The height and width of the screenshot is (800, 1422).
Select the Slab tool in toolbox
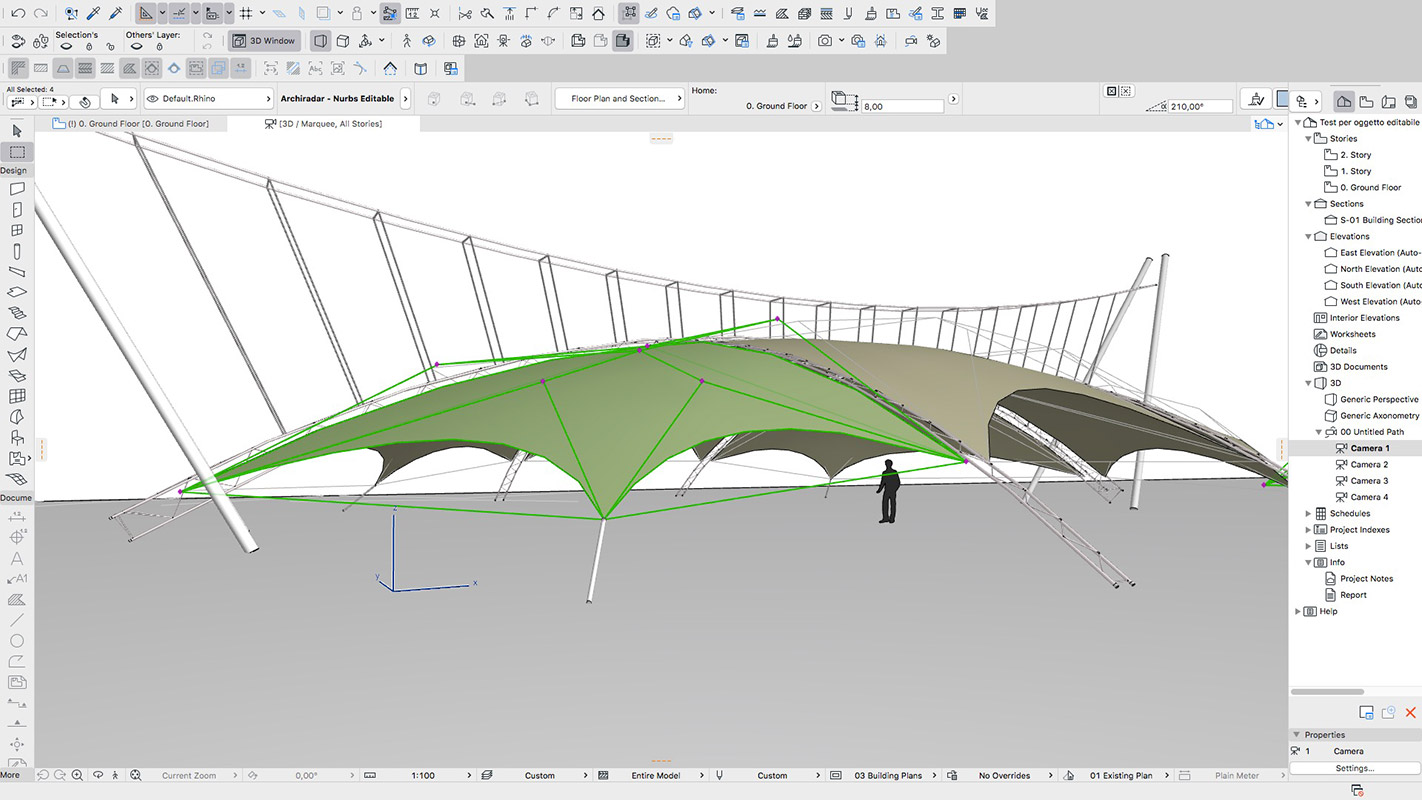pyautogui.click(x=17, y=293)
